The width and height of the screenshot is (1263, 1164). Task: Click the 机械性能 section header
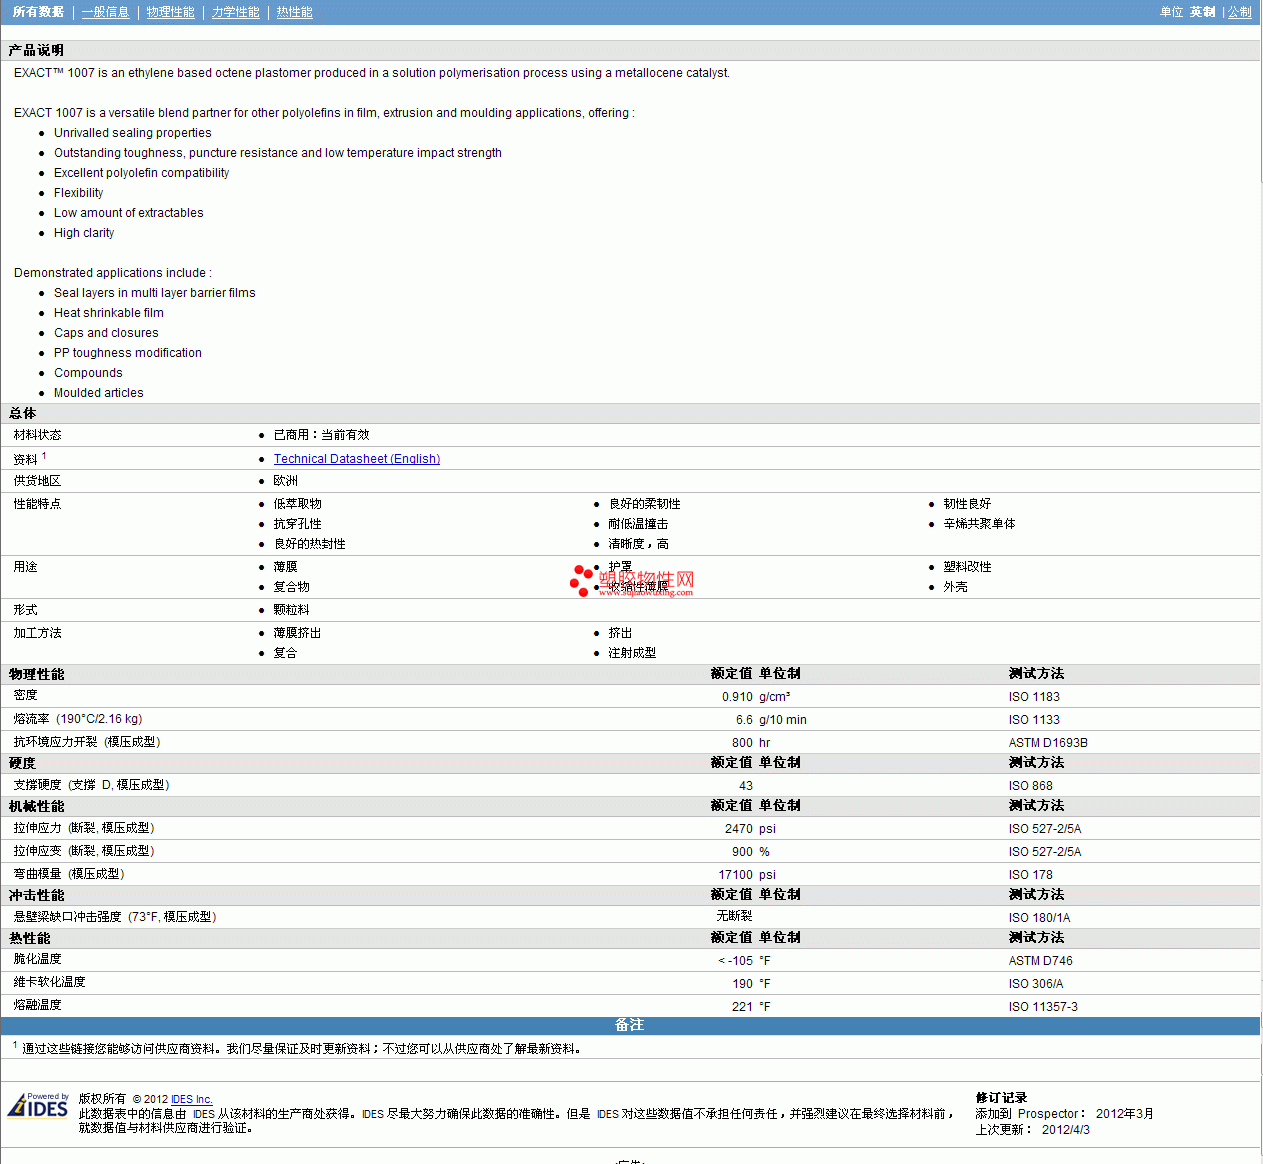click(x=36, y=806)
